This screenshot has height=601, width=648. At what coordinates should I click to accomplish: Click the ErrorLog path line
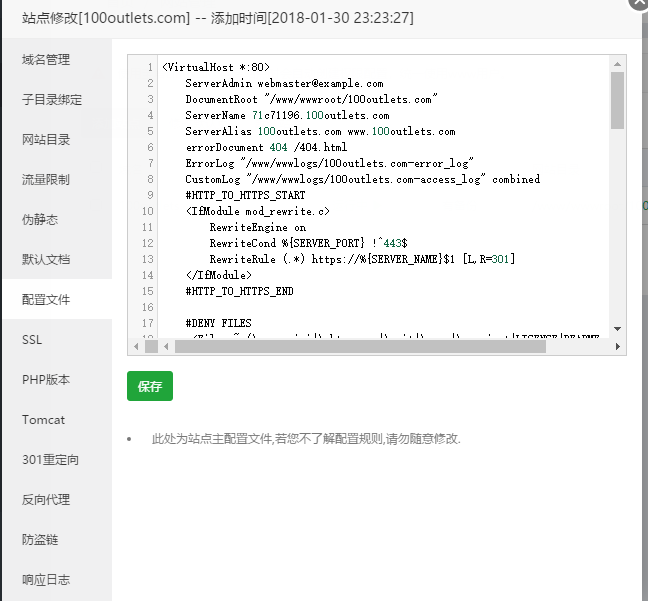[x=329, y=164]
